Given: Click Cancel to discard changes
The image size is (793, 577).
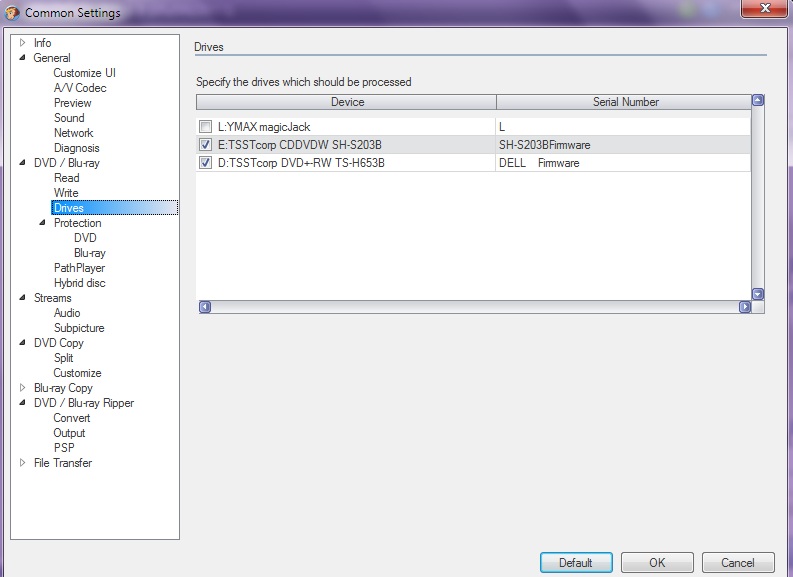Looking at the screenshot, I should 738,562.
